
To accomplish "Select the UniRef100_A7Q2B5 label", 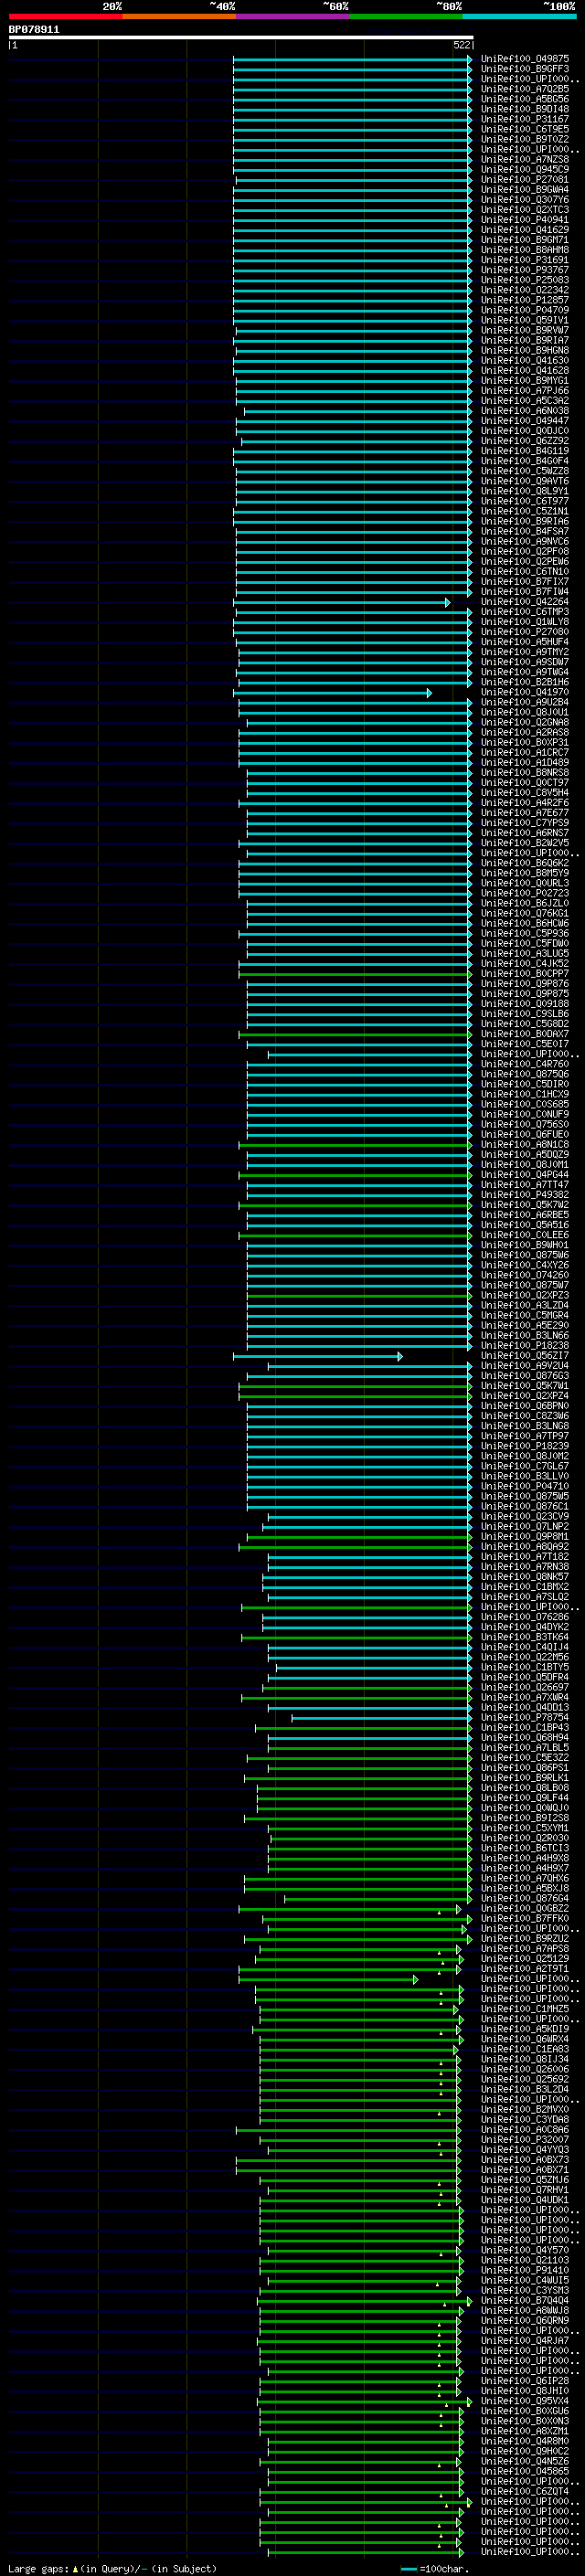I will (x=525, y=89).
